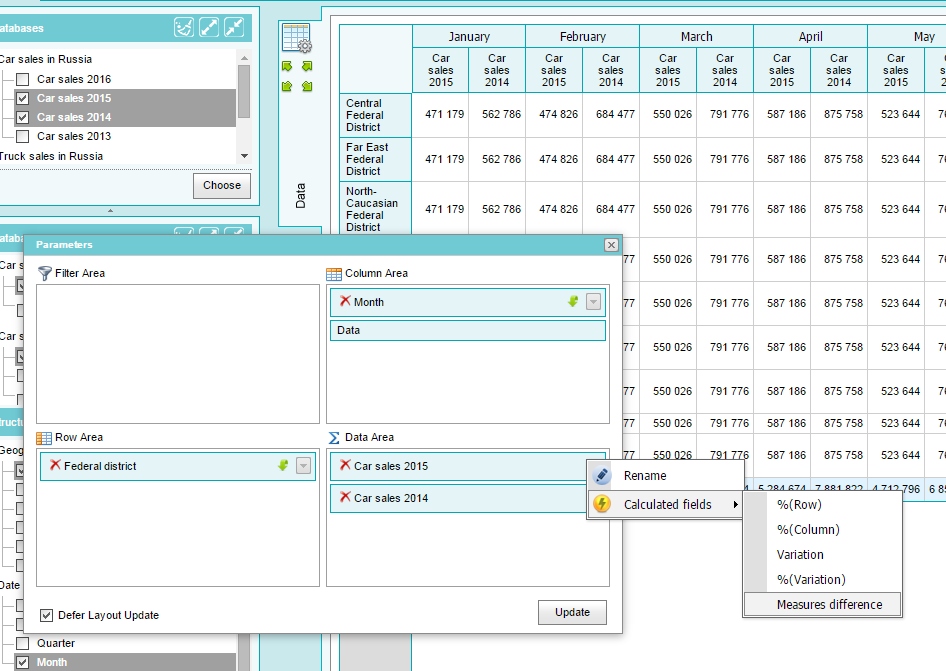
Task: Choose Rename from the context menu
Action: pyautogui.click(x=665, y=475)
